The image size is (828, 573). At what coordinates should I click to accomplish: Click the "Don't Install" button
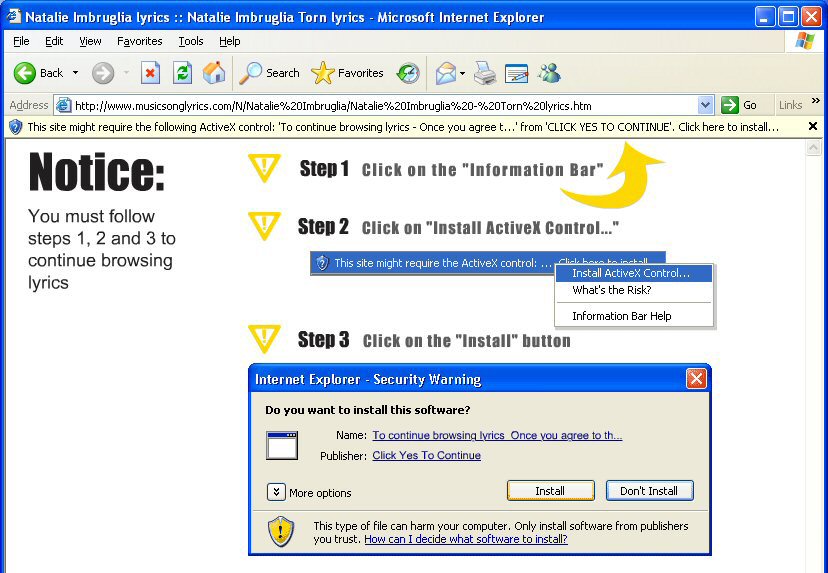coord(649,491)
